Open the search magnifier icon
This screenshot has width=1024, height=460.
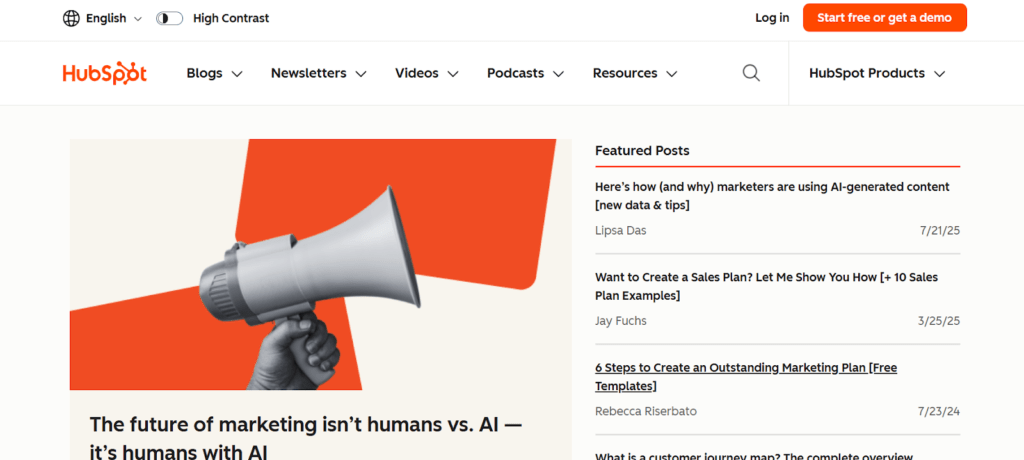[x=751, y=73]
